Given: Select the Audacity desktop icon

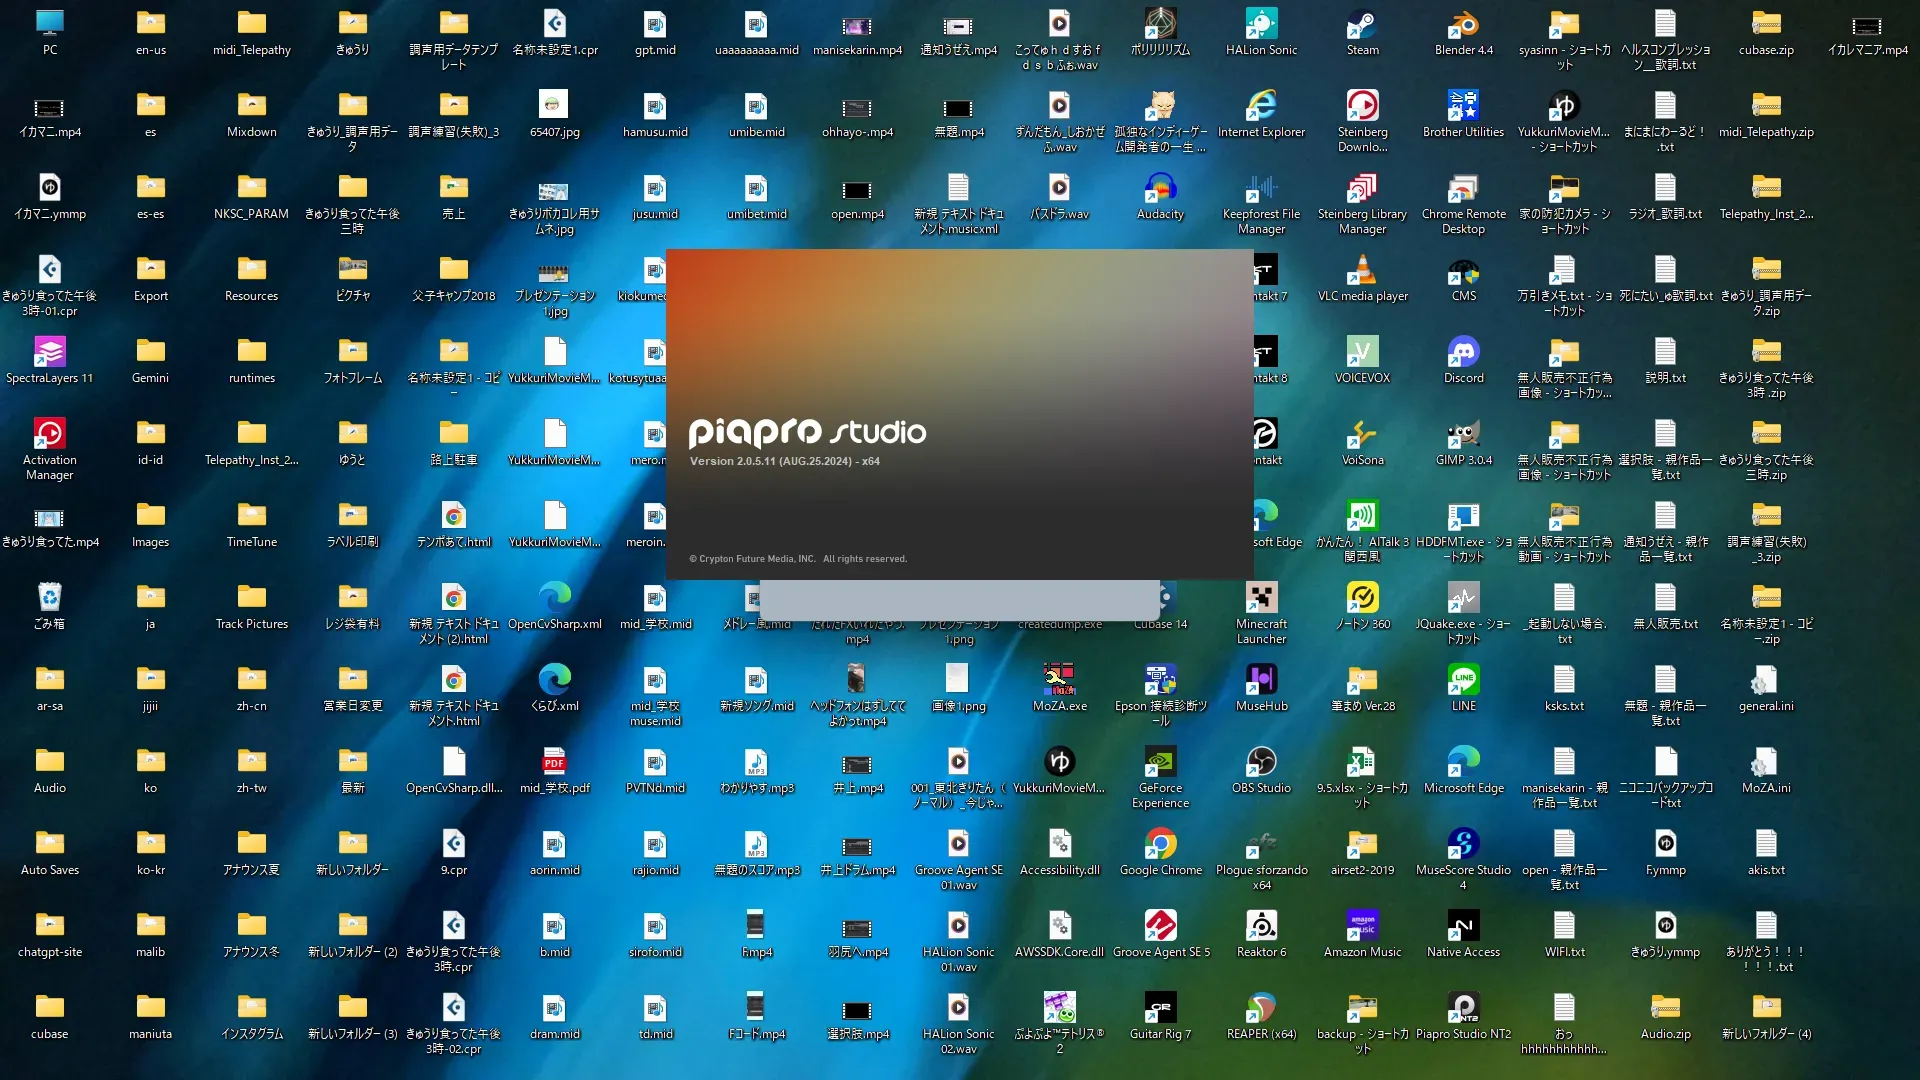Looking at the screenshot, I should (1160, 188).
